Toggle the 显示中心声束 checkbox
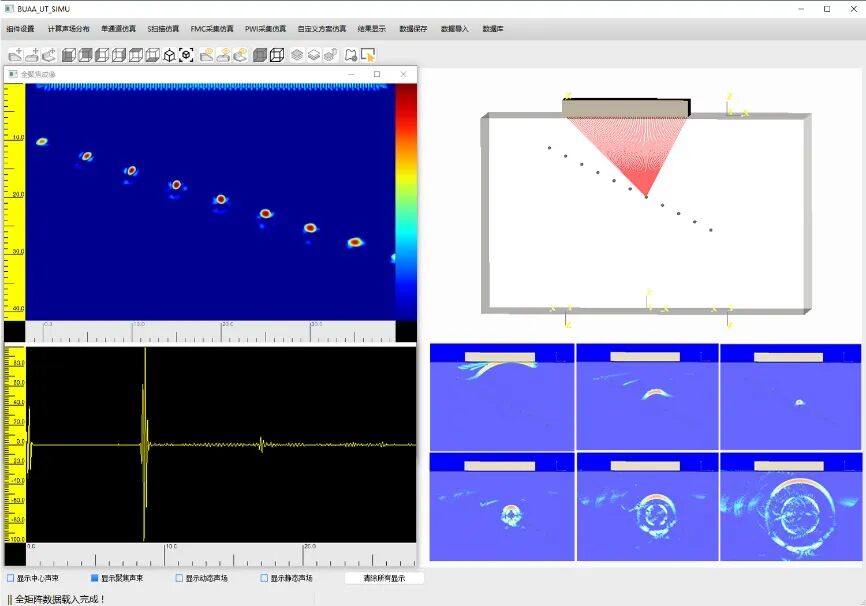Viewport: 866px width, 606px height. [10, 578]
